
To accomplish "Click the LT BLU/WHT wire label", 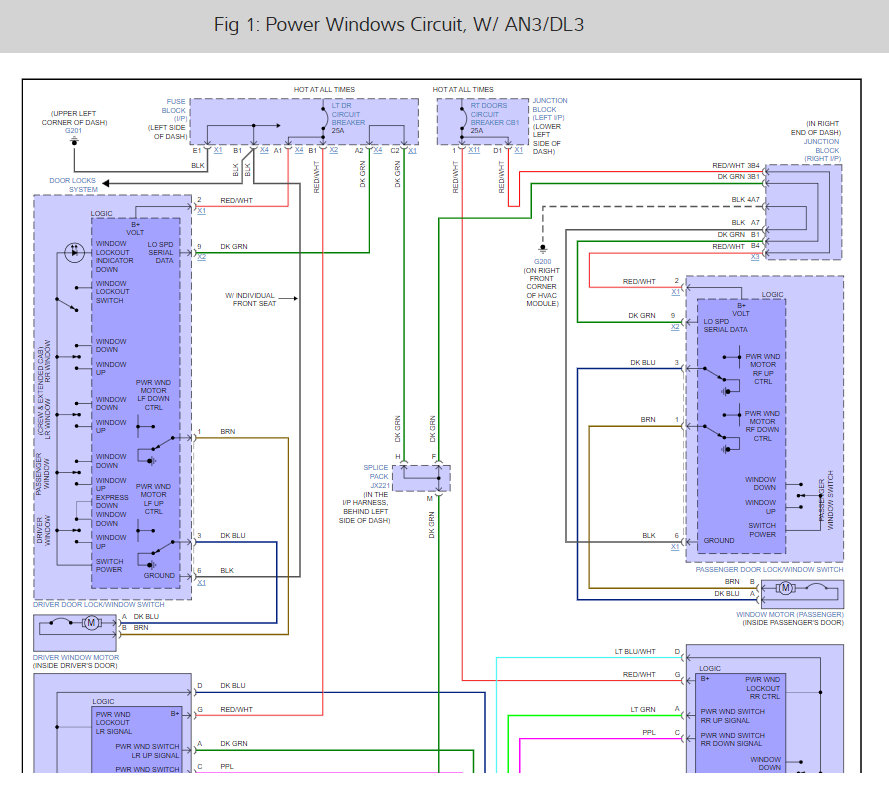I will (x=635, y=652).
